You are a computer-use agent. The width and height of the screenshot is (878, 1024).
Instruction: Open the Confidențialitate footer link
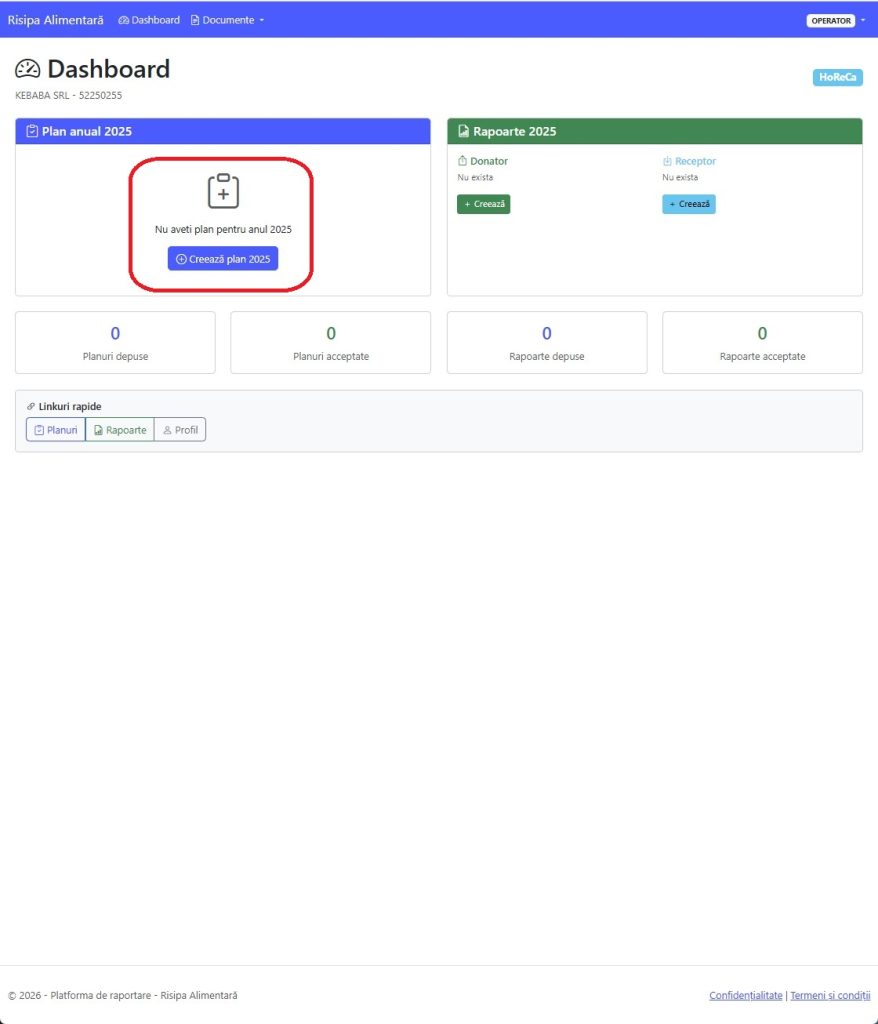pyautogui.click(x=745, y=995)
